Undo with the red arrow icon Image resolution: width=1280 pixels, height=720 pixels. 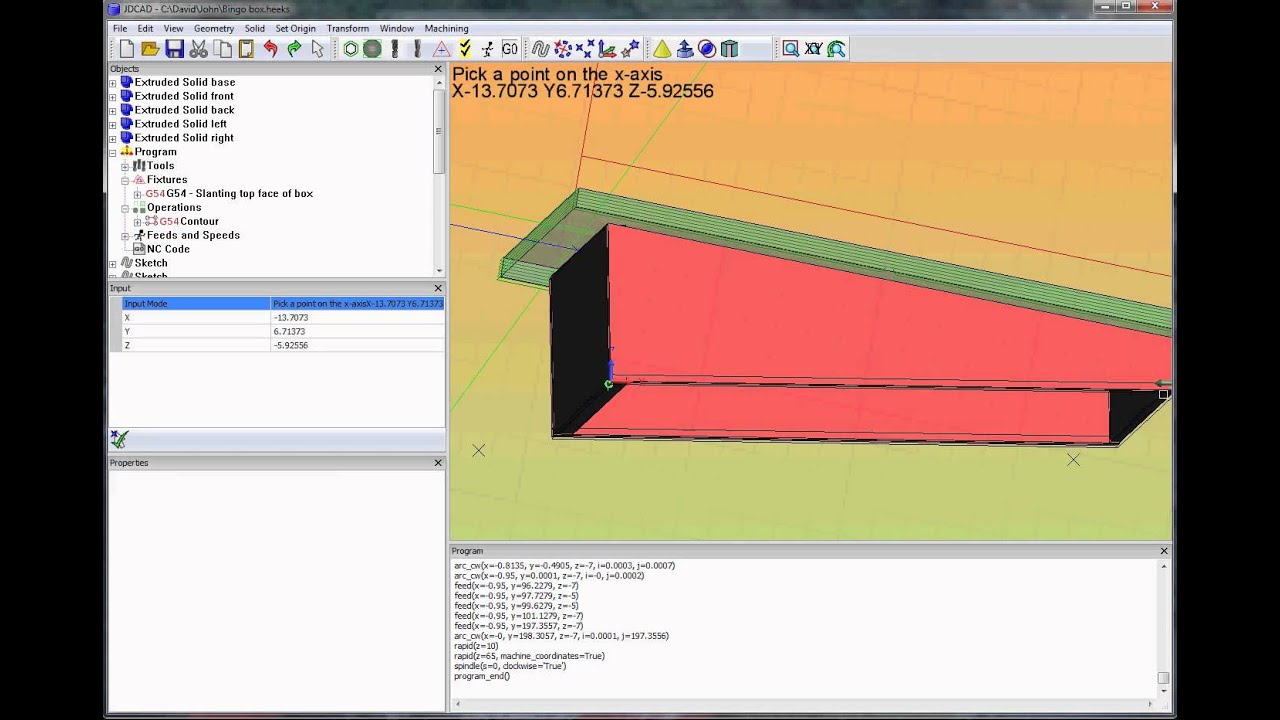(x=270, y=48)
